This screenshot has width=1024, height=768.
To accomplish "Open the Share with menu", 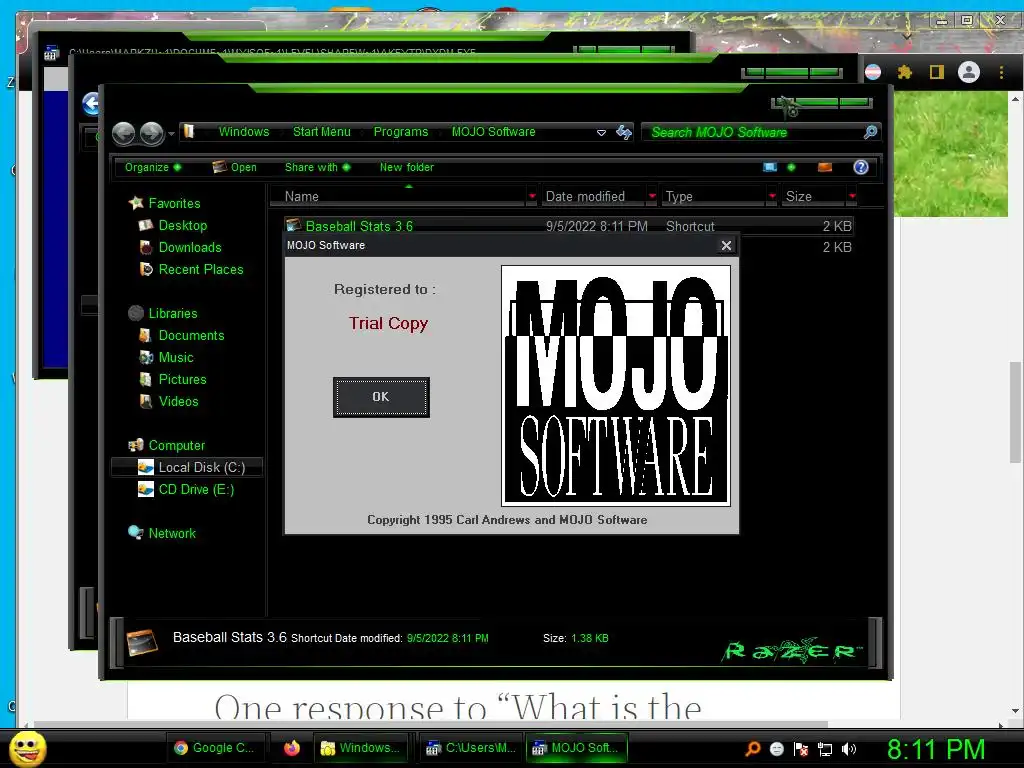I will [317, 167].
